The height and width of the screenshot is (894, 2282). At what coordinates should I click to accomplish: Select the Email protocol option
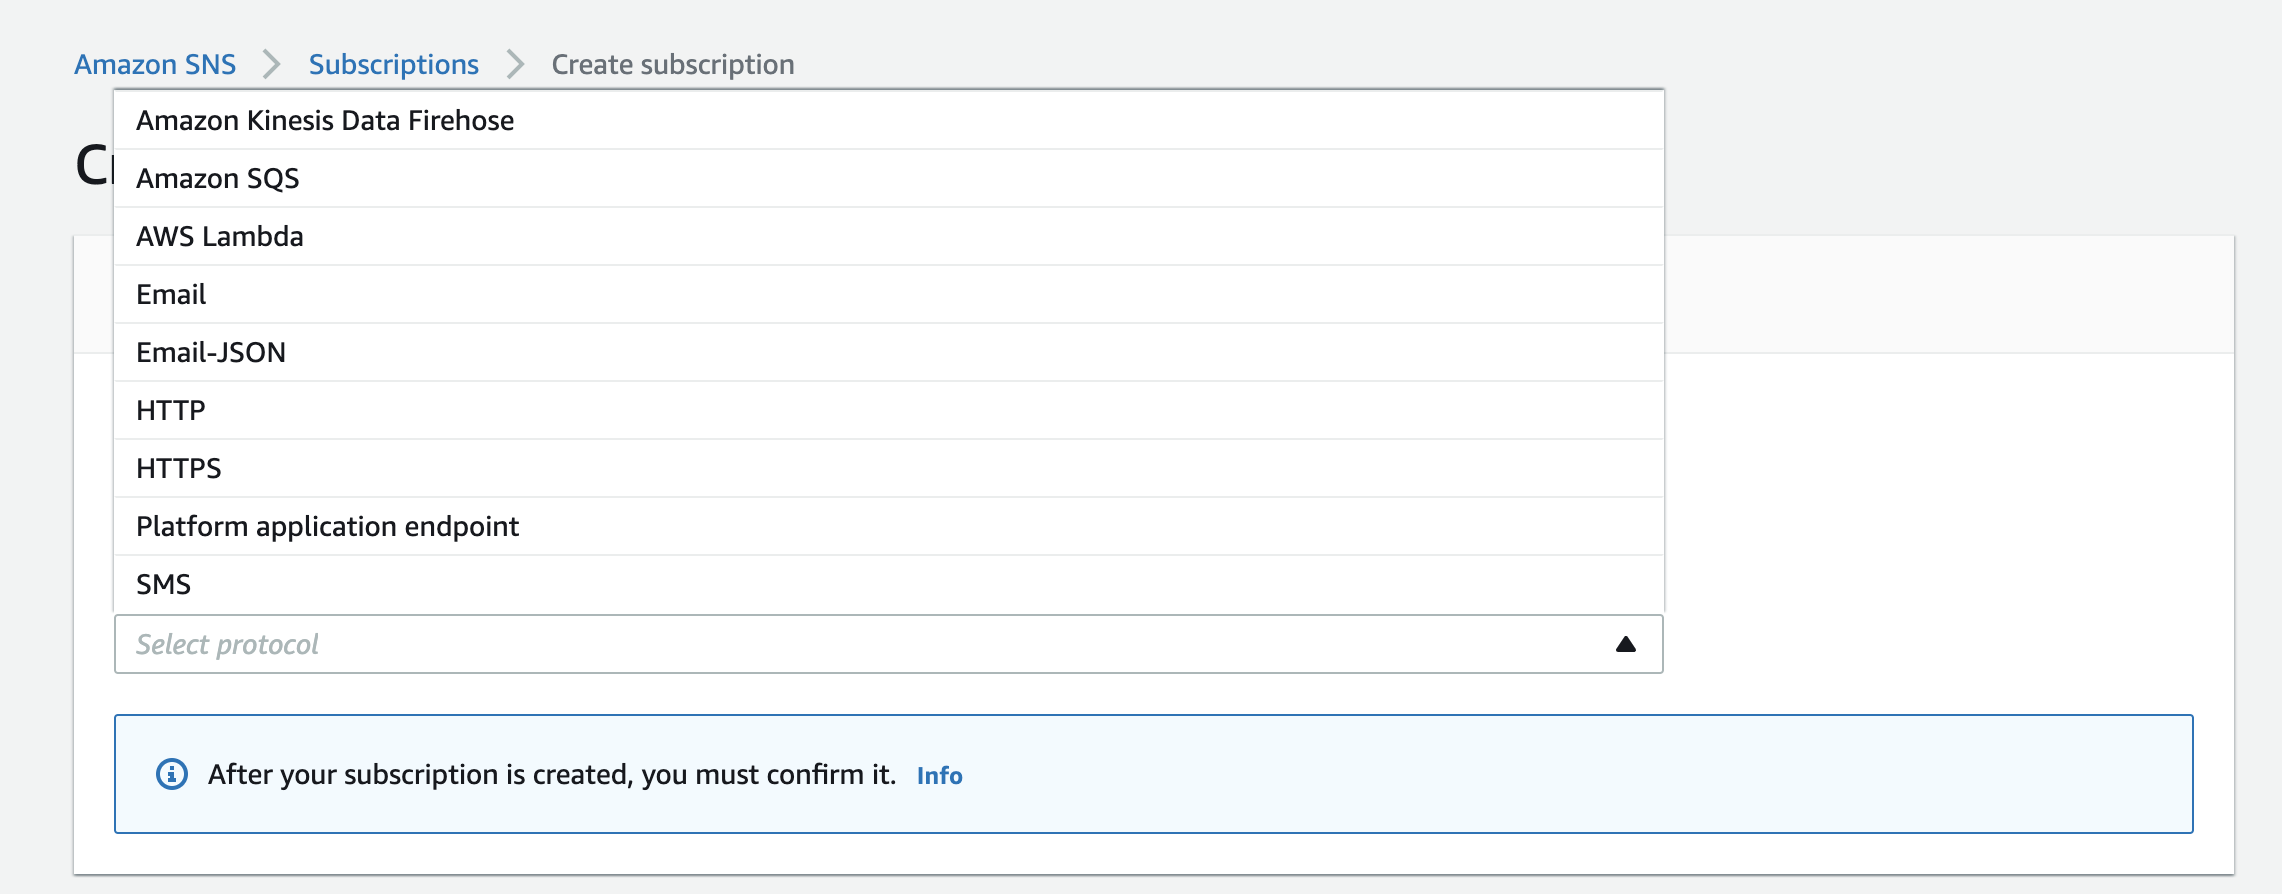click(x=171, y=294)
